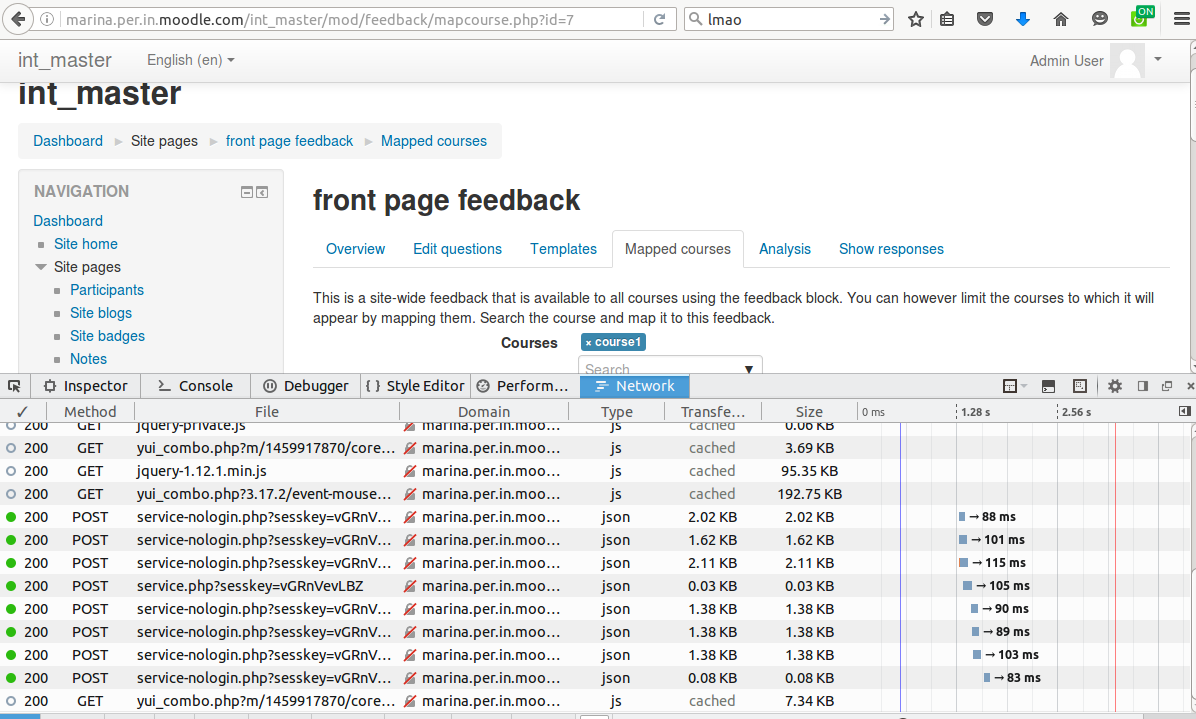
Task: Reload the page with the refresh icon
Action: click(x=660, y=19)
